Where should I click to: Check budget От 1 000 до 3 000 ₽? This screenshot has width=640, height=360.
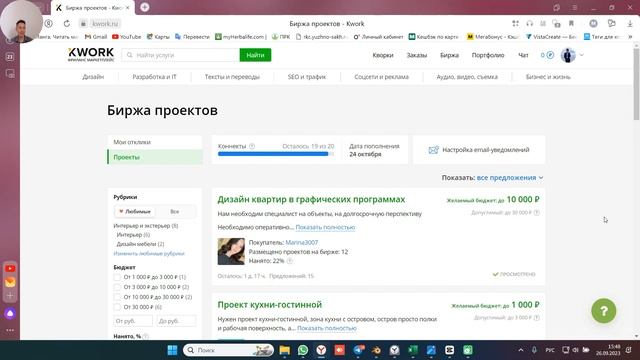tap(117, 277)
